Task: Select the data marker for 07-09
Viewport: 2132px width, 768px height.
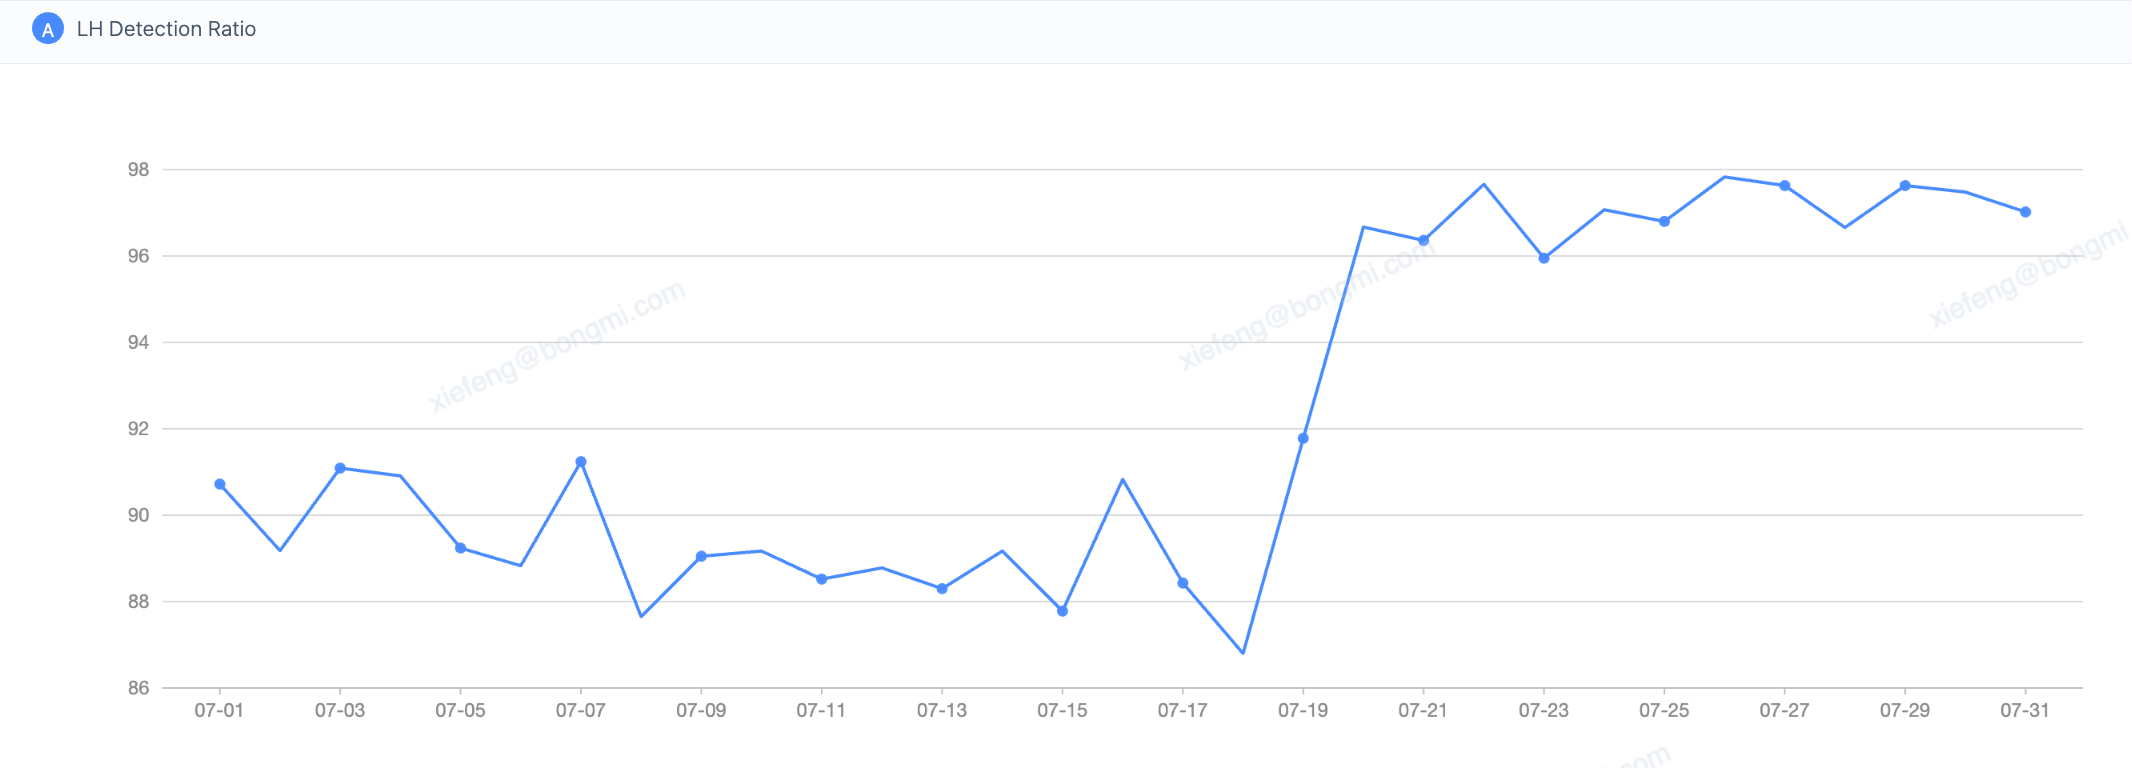Action: coord(701,556)
